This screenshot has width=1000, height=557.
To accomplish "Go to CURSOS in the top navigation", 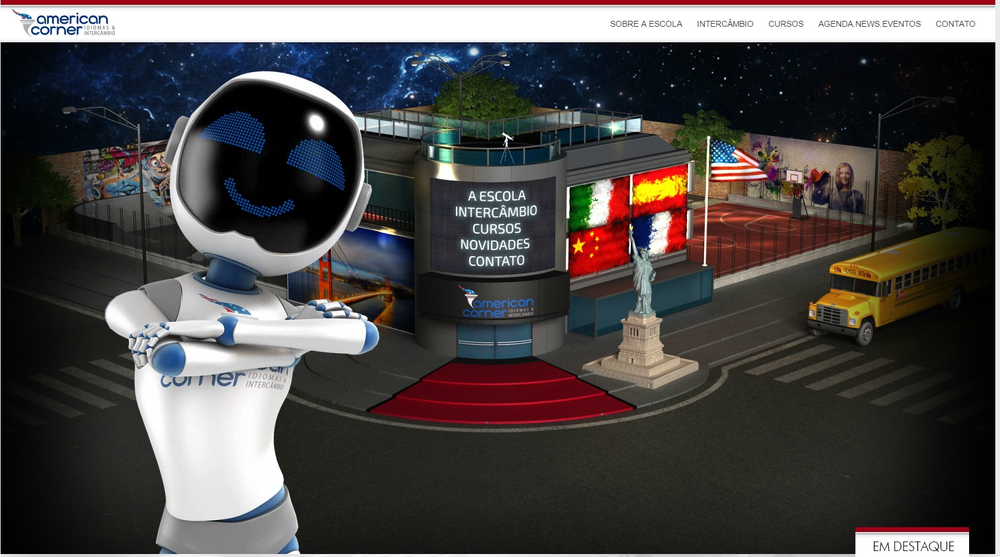I will point(785,24).
